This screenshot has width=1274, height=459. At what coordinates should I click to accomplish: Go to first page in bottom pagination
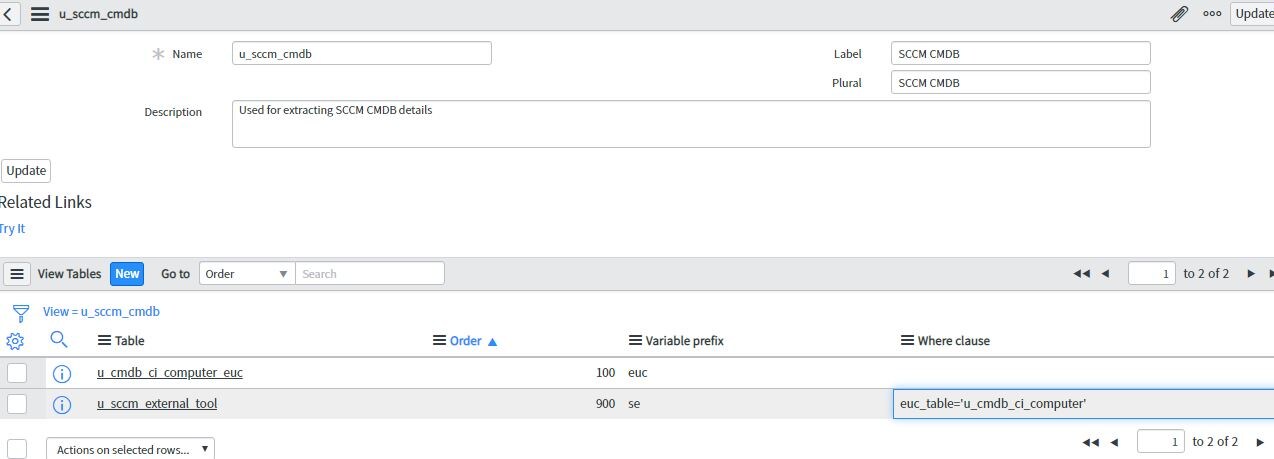click(x=1091, y=442)
